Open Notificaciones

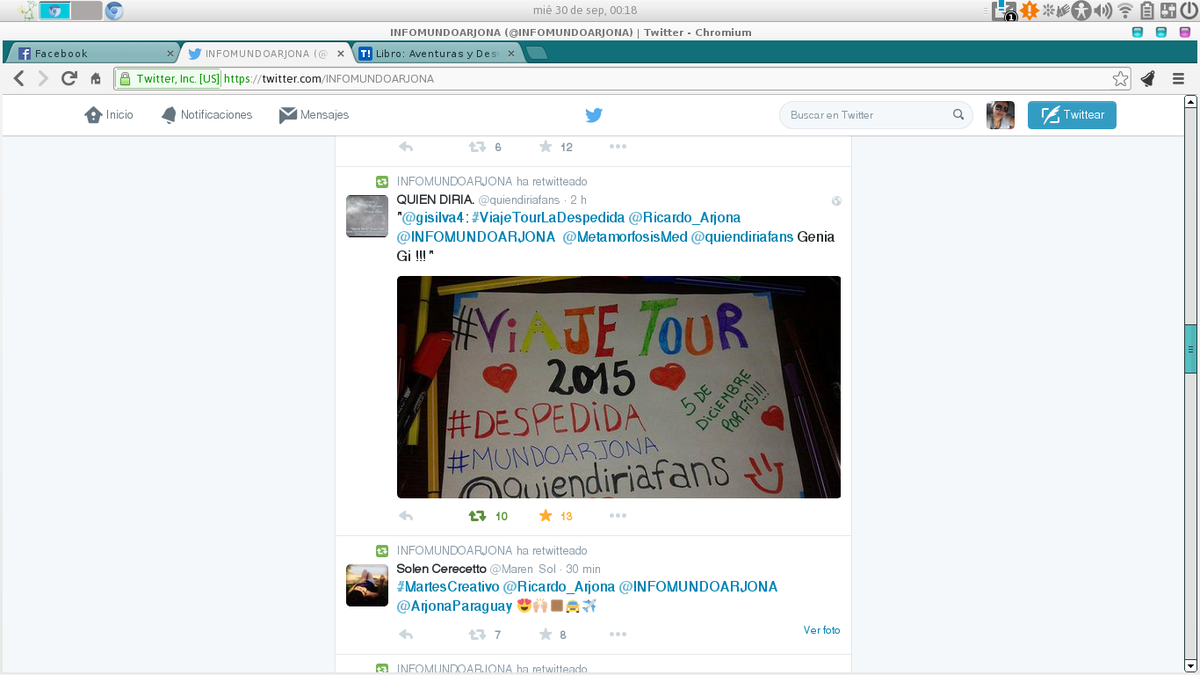[207, 115]
